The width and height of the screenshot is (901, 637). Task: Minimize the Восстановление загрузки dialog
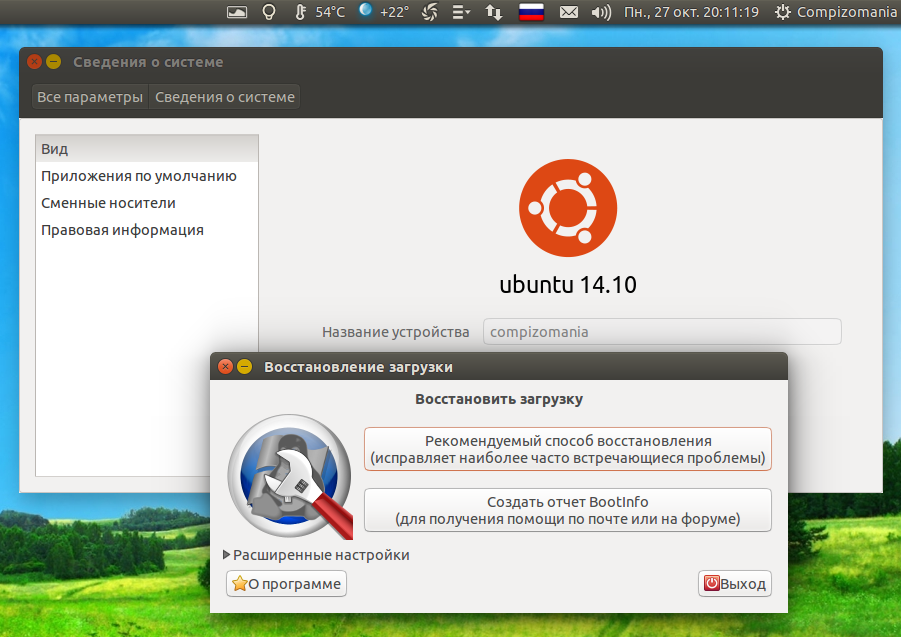tap(244, 366)
